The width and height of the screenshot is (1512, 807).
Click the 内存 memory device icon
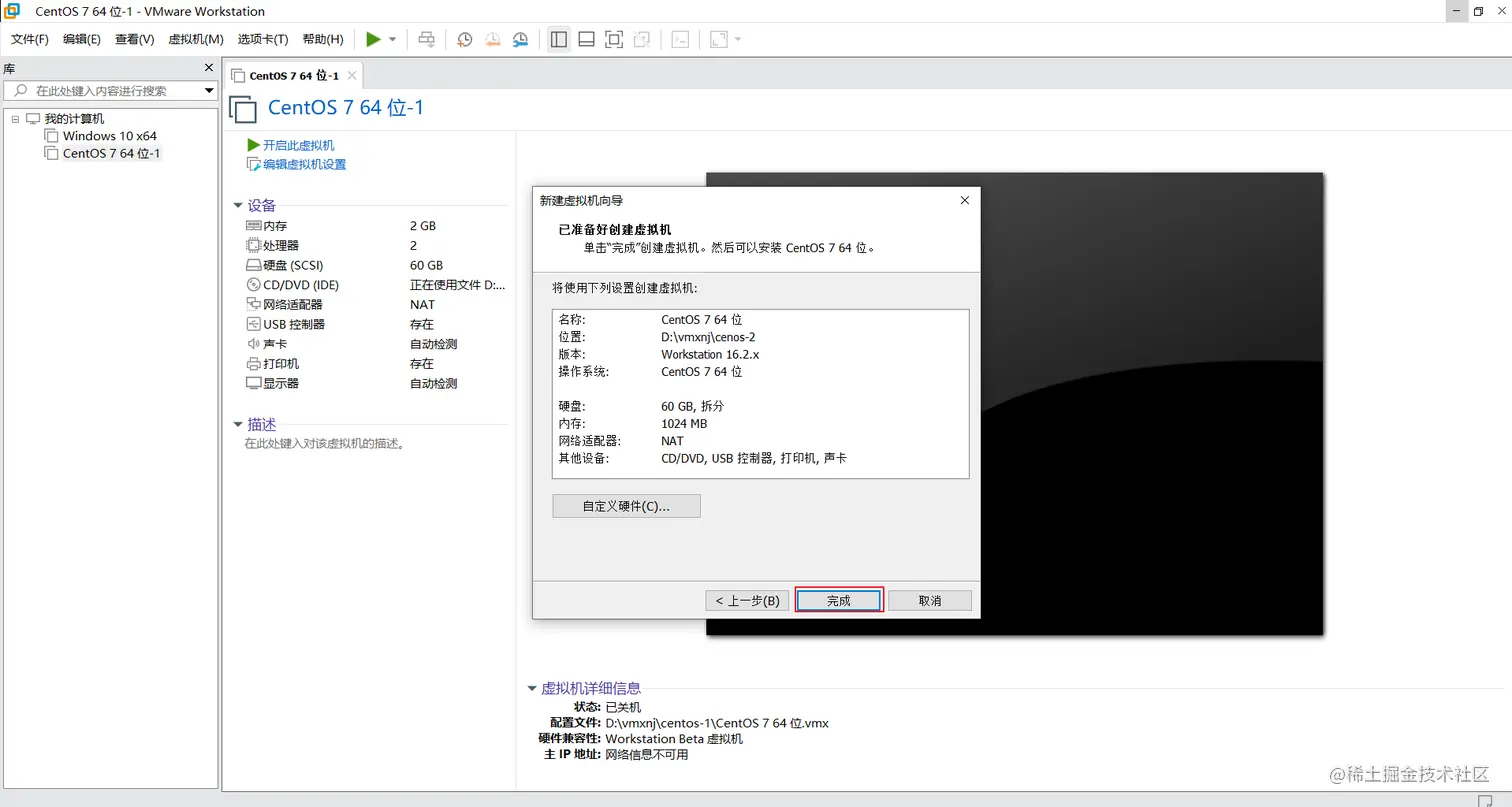click(x=253, y=225)
